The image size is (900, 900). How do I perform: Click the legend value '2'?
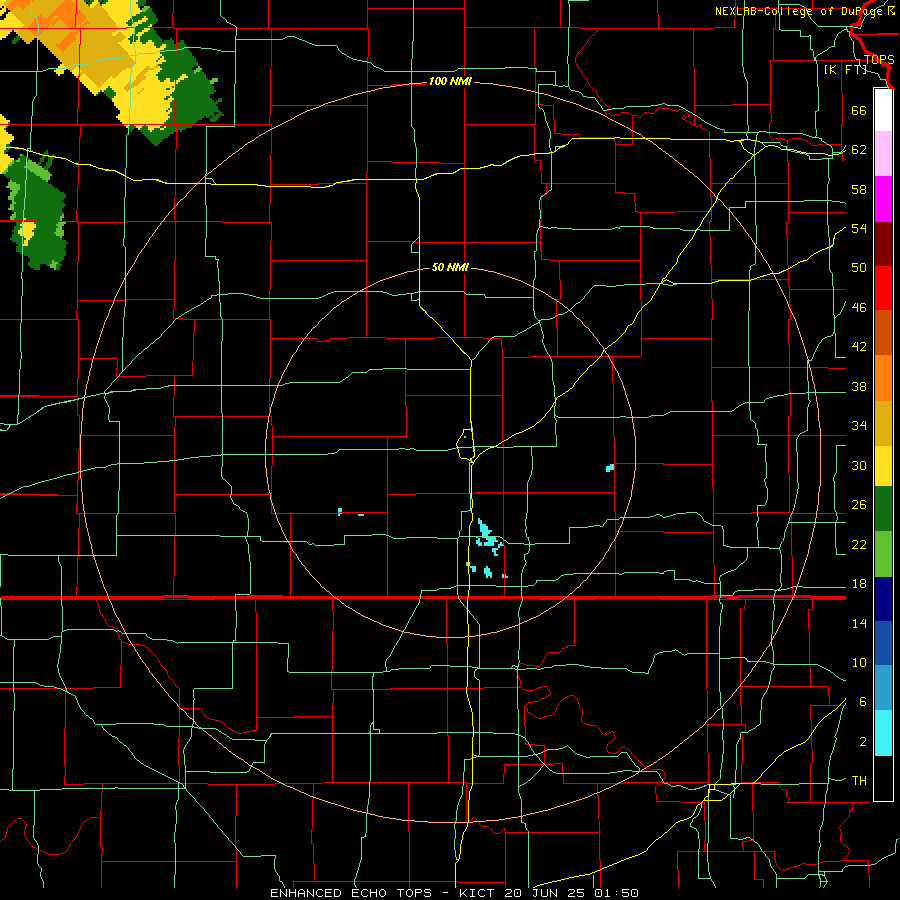coord(863,742)
